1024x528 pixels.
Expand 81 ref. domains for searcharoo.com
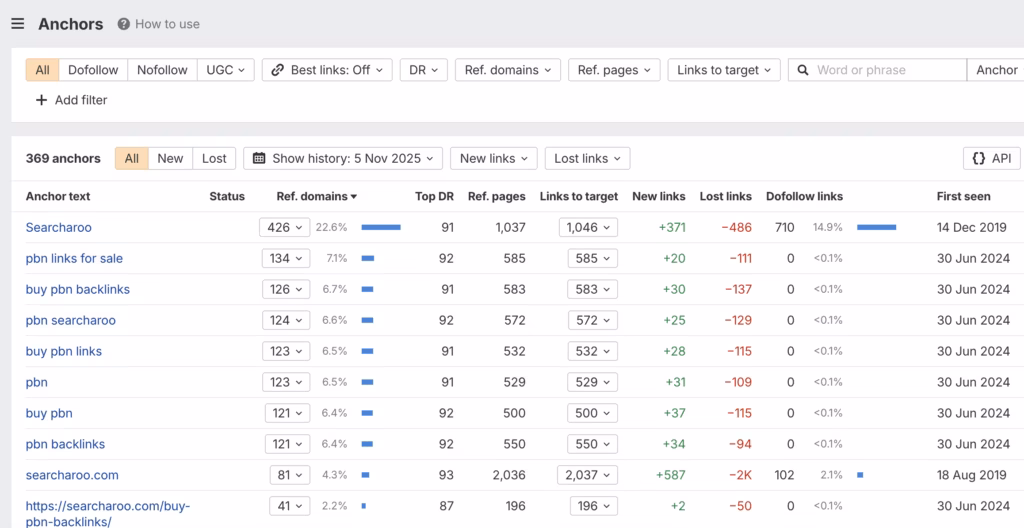[x=290, y=475]
